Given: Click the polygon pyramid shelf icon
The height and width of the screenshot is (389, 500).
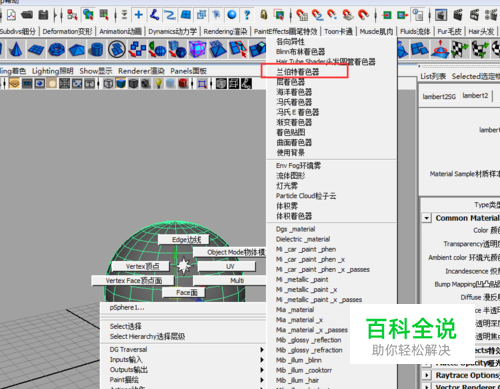Looking at the screenshot, I should click(77, 50).
